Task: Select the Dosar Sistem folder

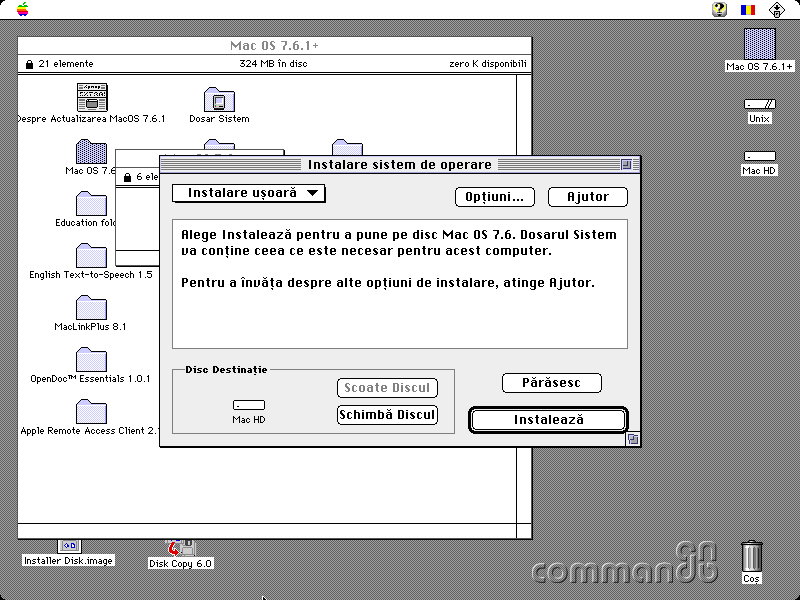Action: (x=219, y=99)
